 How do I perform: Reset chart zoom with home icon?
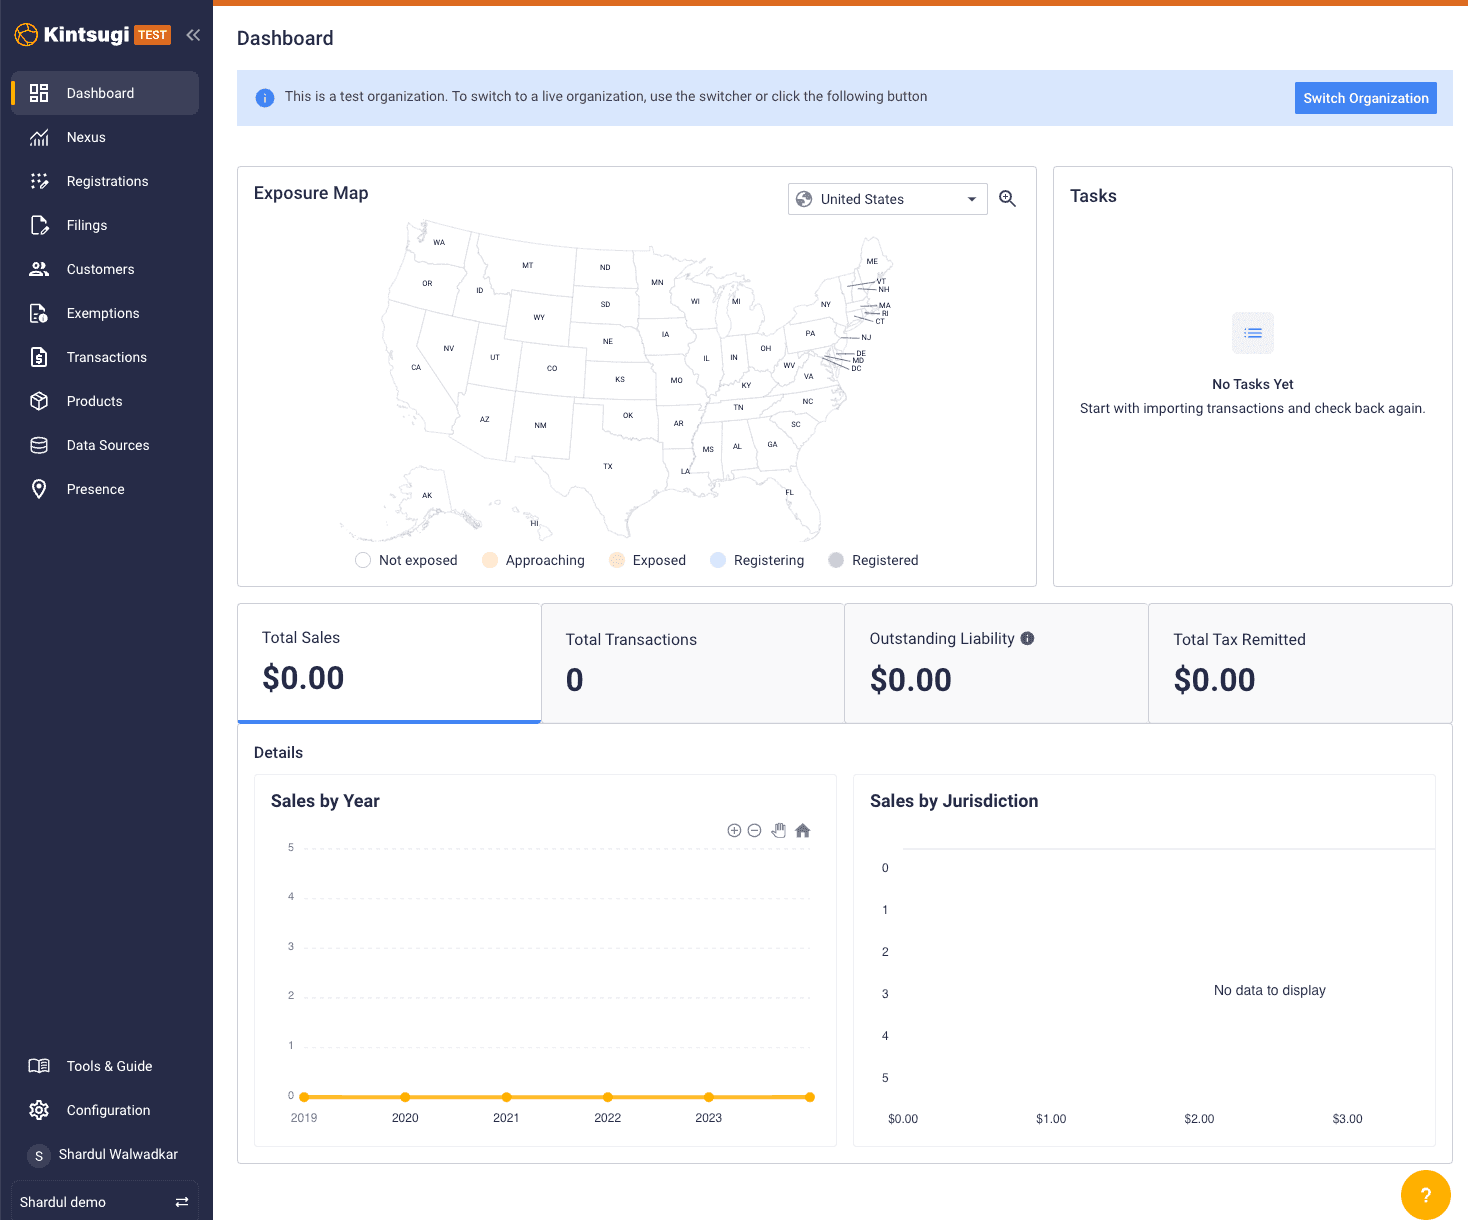click(802, 830)
